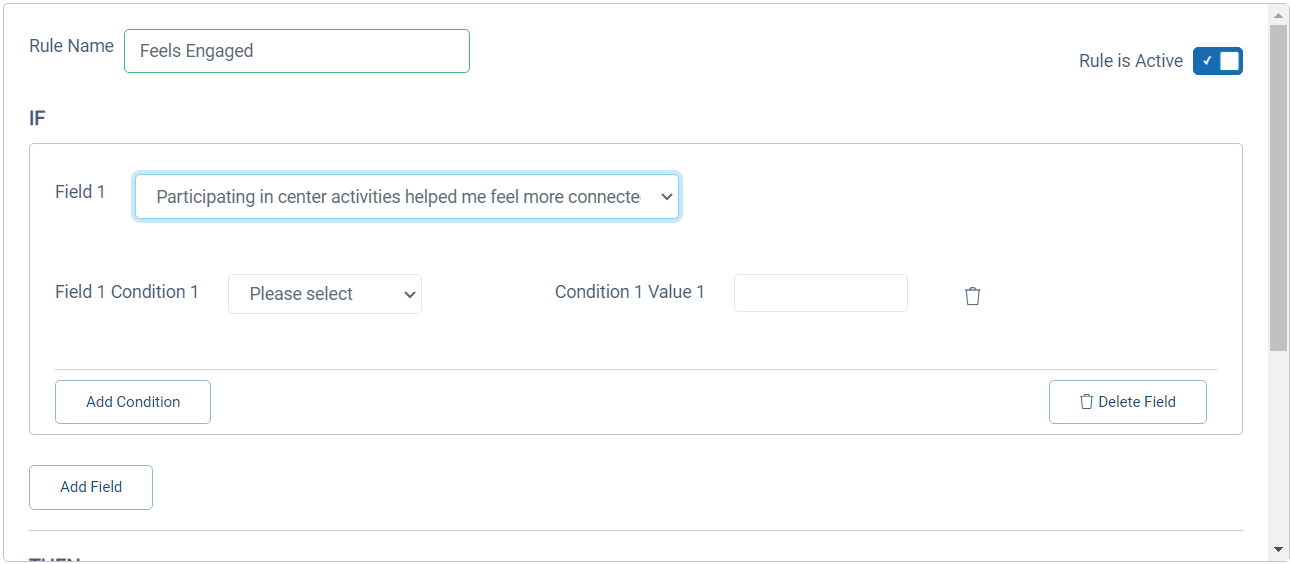Click the Add Condition button

click(x=133, y=402)
